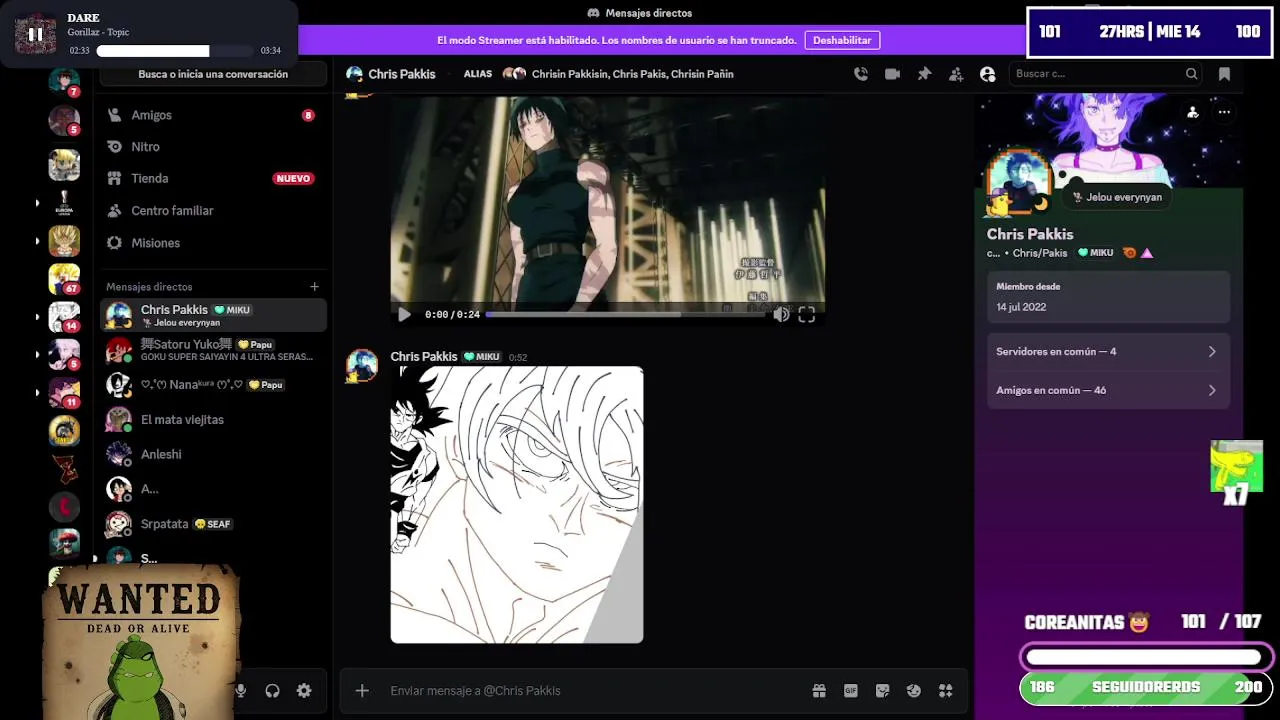
Task: Click the Jelou everynyan status bubble
Action: [1117, 197]
